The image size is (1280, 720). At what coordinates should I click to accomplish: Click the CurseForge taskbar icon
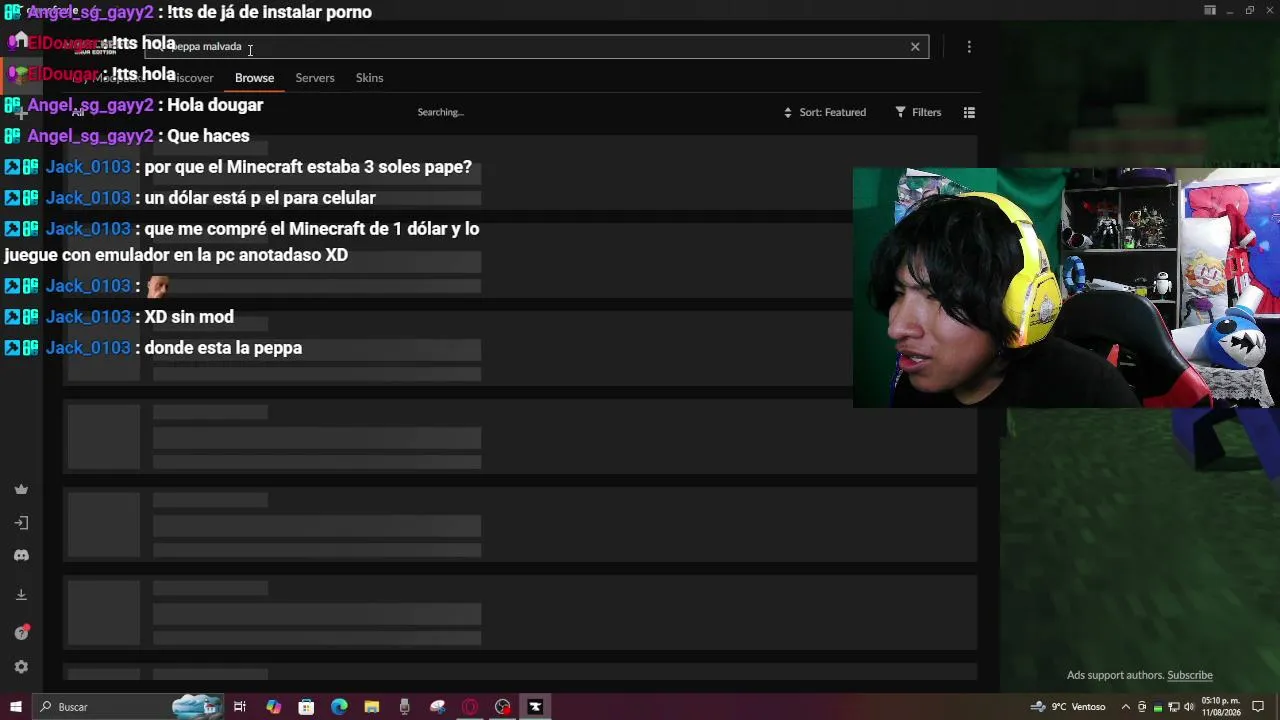point(535,707)
